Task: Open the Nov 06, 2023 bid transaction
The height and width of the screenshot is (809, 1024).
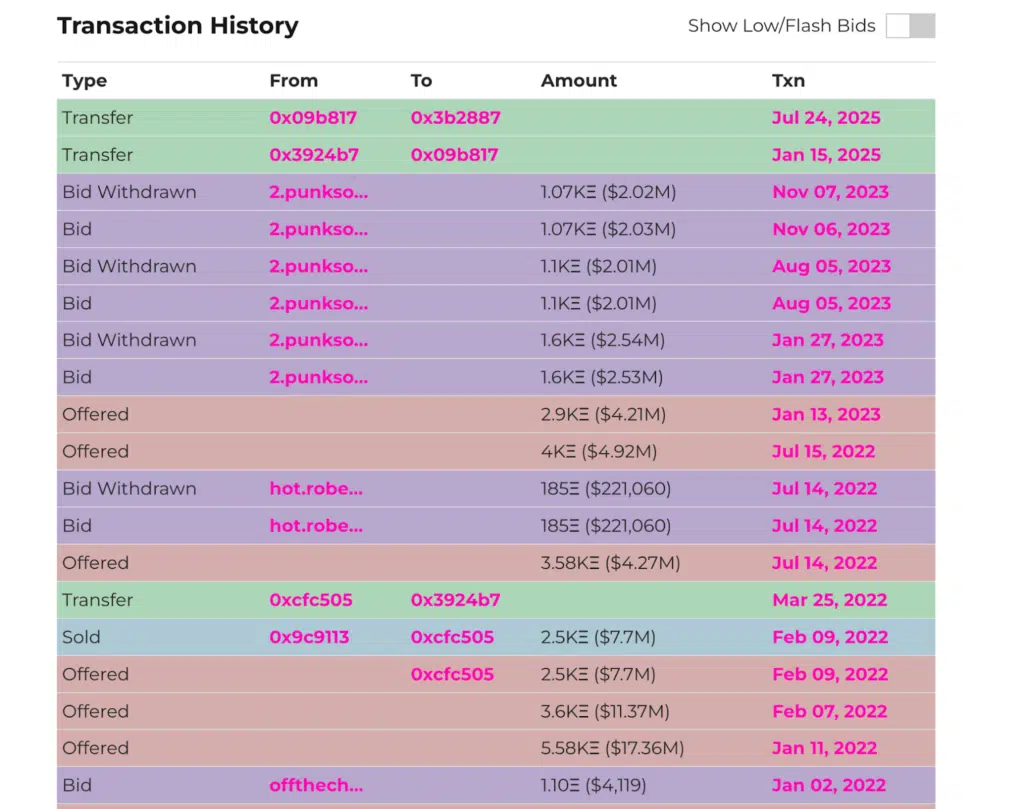Action: (x=830, y=229)
